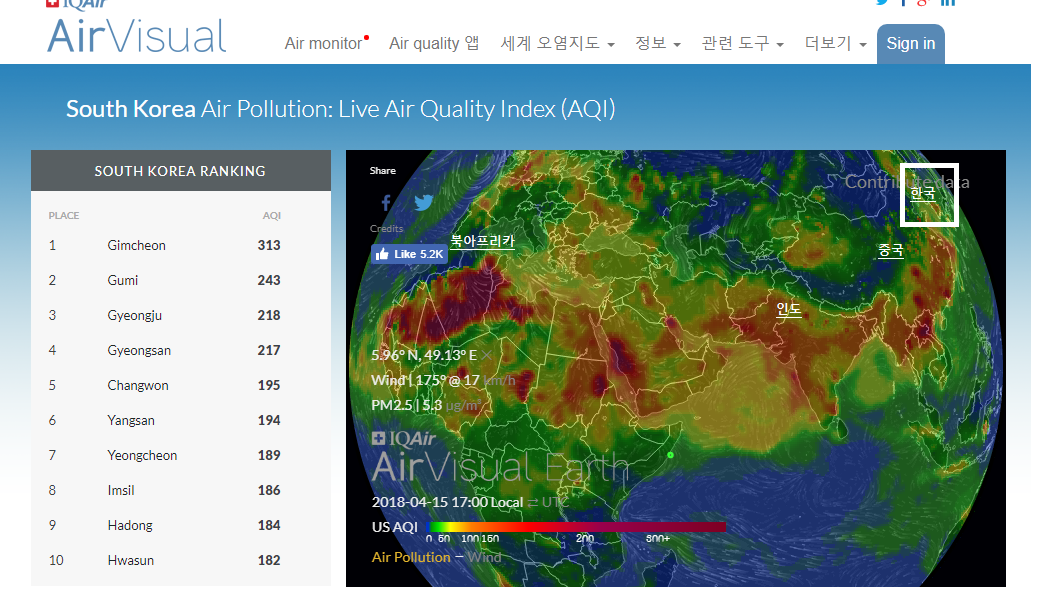The width and height of the screenshot is (1063, 612).
Task: Open the Air monitor menu item
Action: (324, 44)
